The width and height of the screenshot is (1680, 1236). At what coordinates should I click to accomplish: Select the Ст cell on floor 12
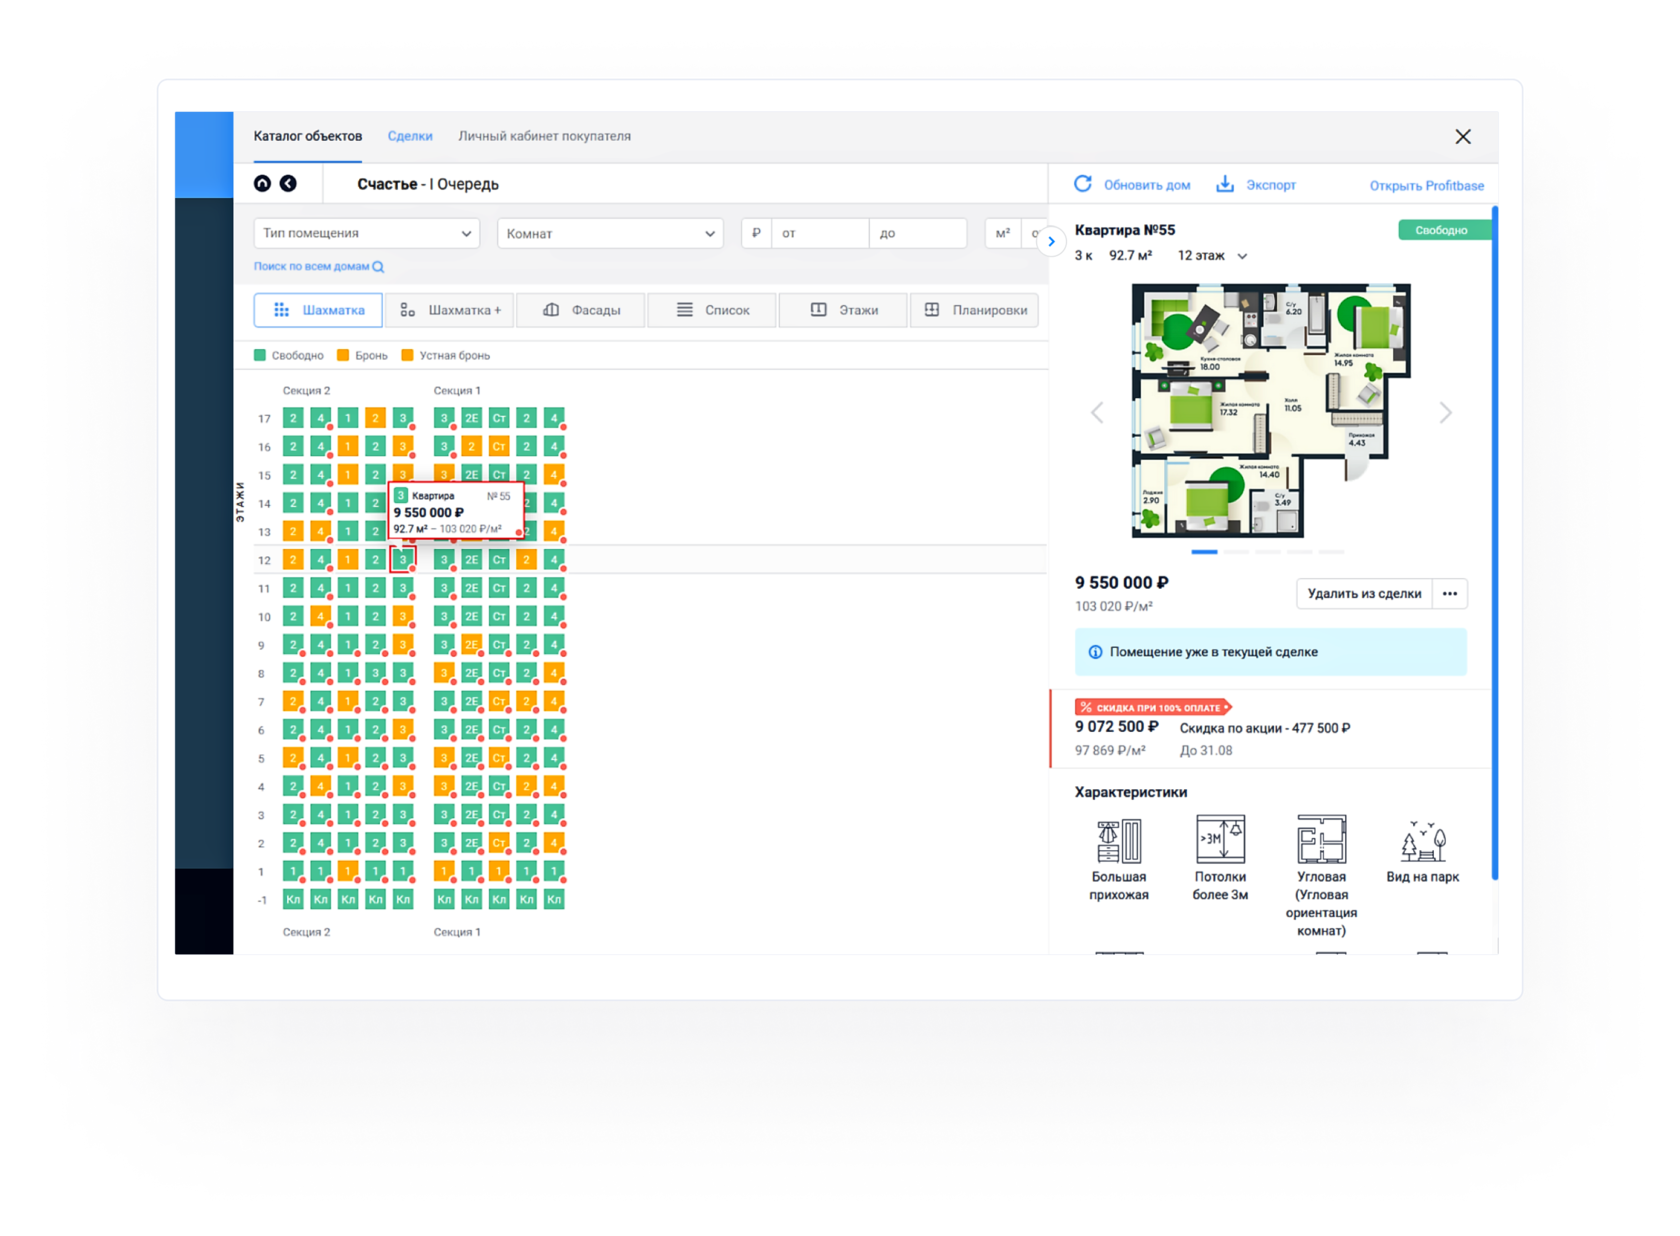click(x=499, y=559)
